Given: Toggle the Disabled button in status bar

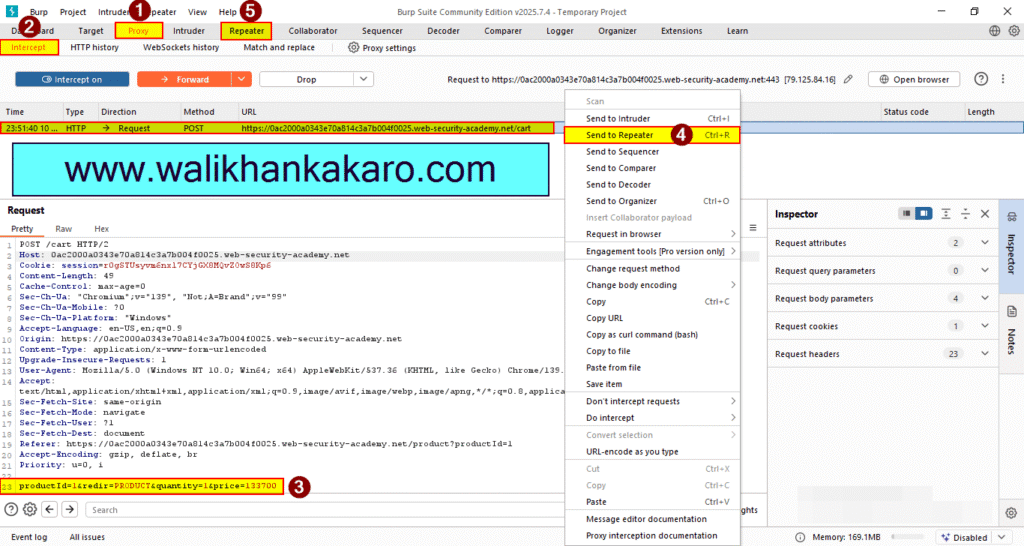Looking at the screenshot, I should coord(964,538).
